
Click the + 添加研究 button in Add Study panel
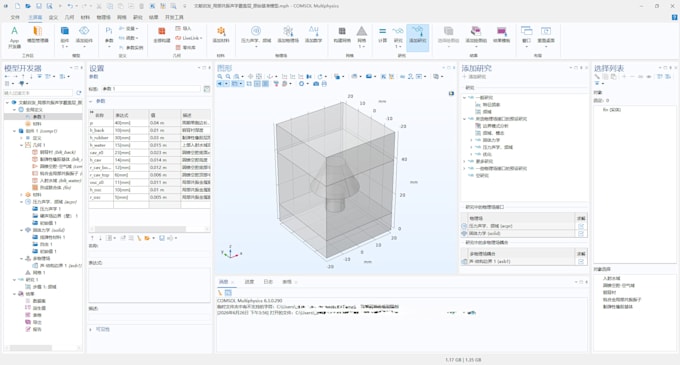tap(474, 77)
